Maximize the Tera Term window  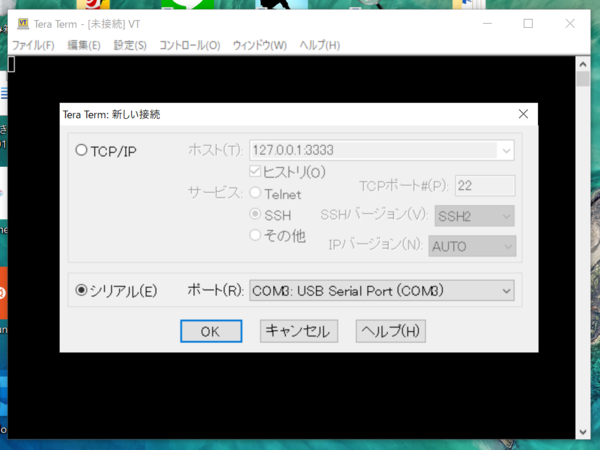(x=528, y=24)
